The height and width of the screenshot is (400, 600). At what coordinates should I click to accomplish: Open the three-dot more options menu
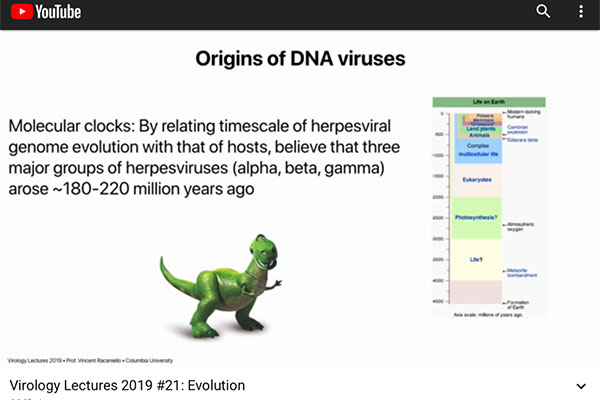tap(581, 11)
